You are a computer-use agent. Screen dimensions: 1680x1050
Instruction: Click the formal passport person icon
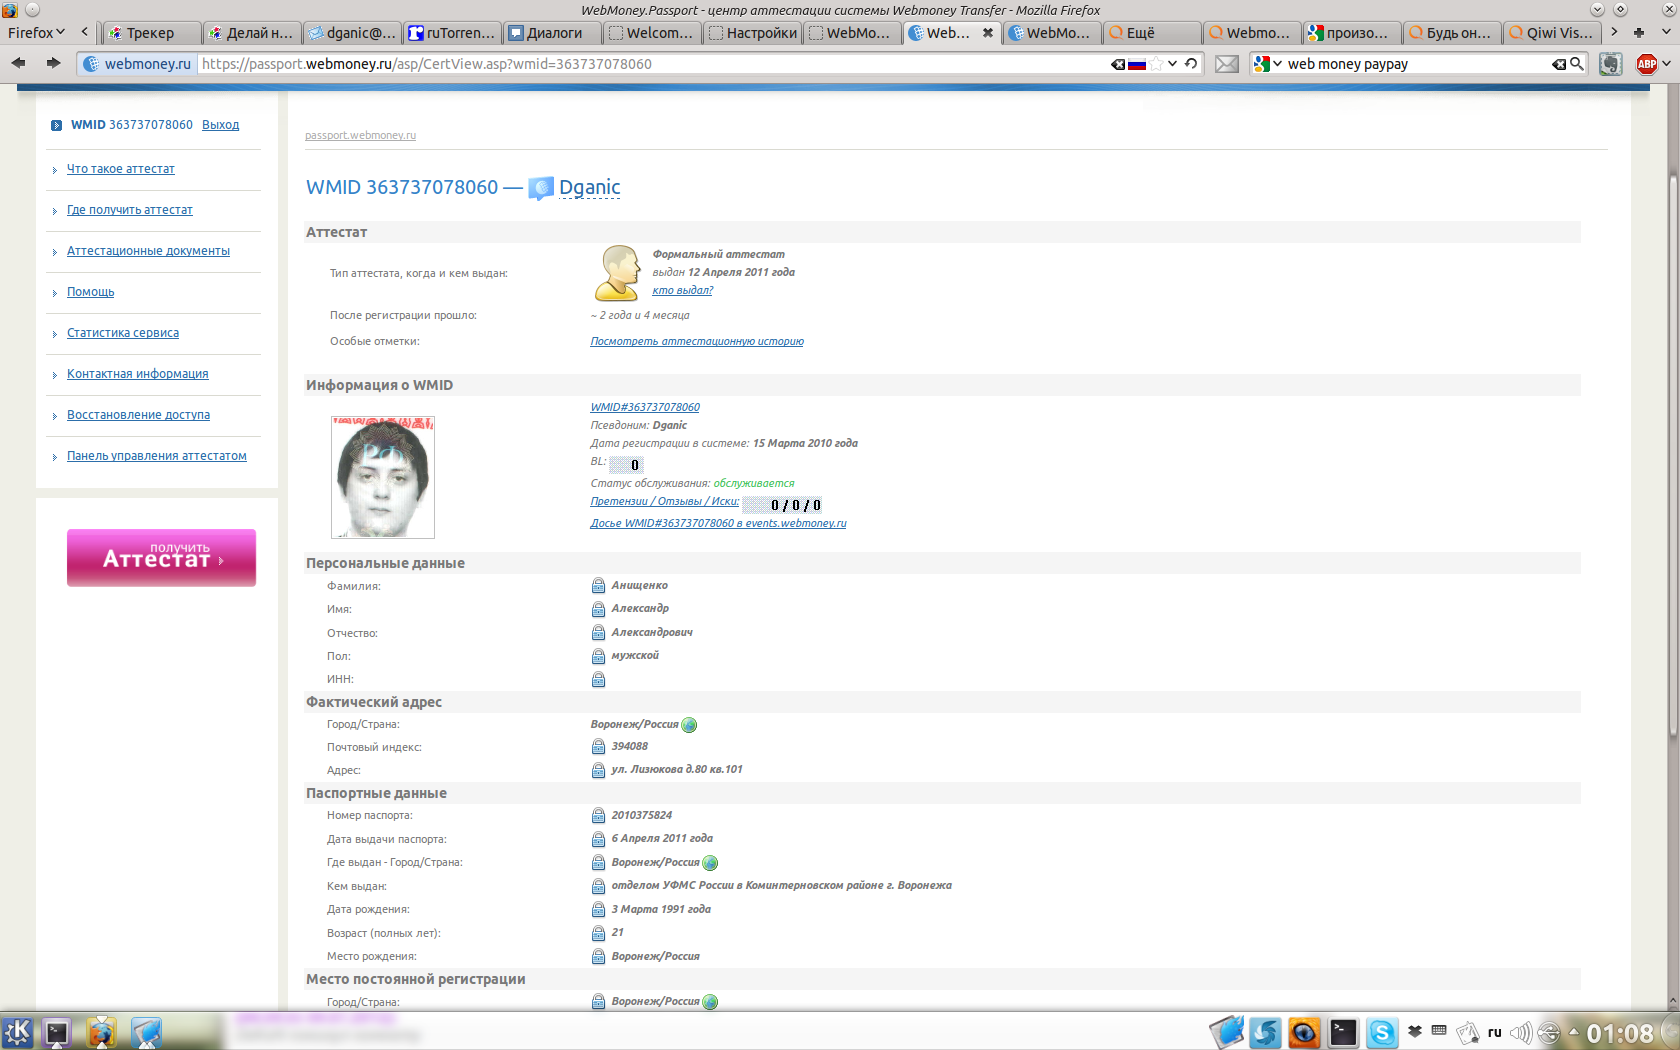tap(617, 273)
